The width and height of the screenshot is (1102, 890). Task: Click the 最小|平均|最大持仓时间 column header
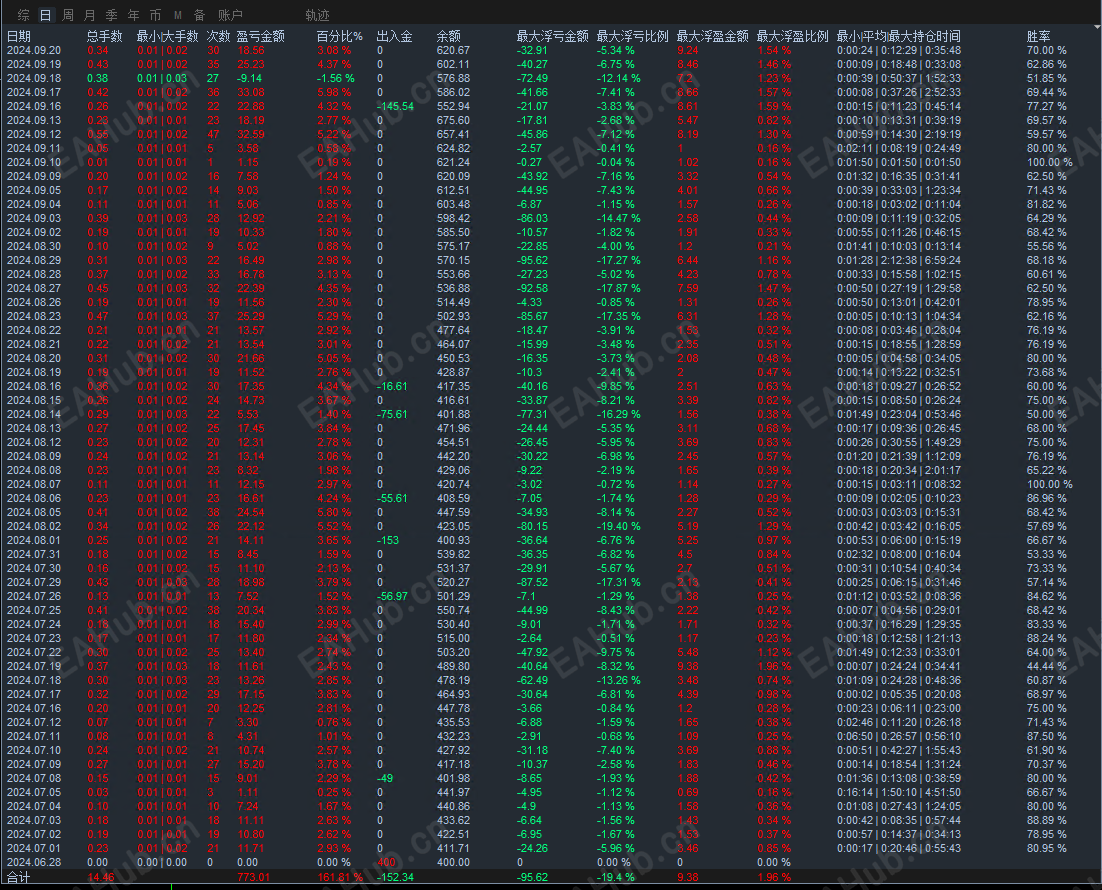[898, 36]
